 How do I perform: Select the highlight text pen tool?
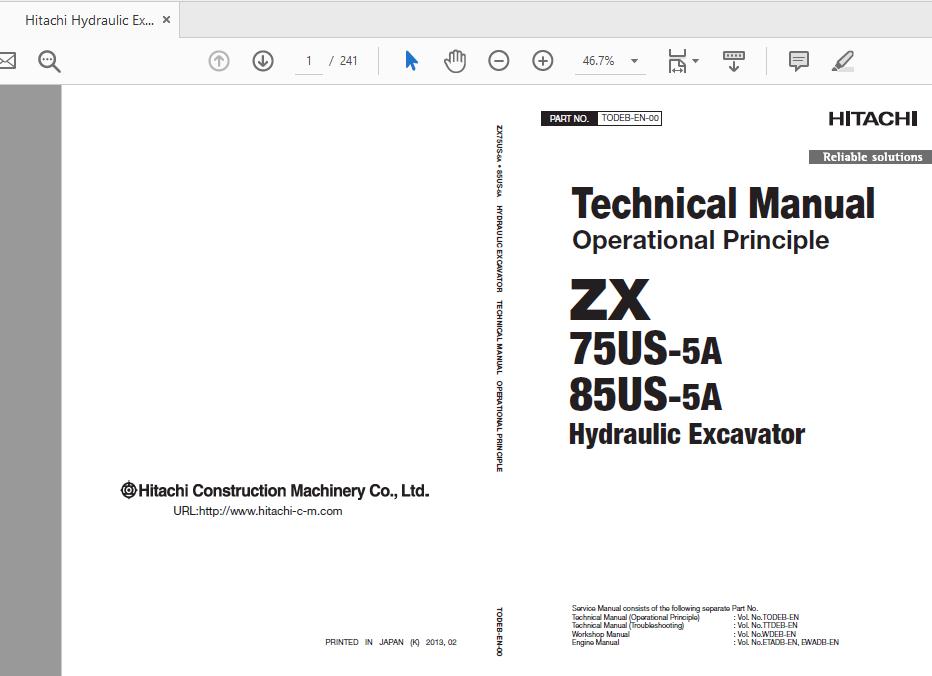pyautogui.click(x=843, y=61)
